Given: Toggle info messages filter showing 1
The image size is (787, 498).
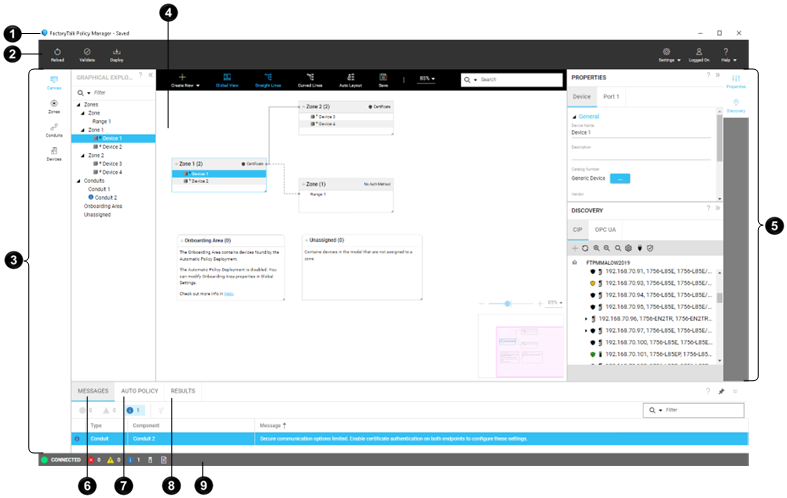Looking at the screenshot, I should click(135, 411).
